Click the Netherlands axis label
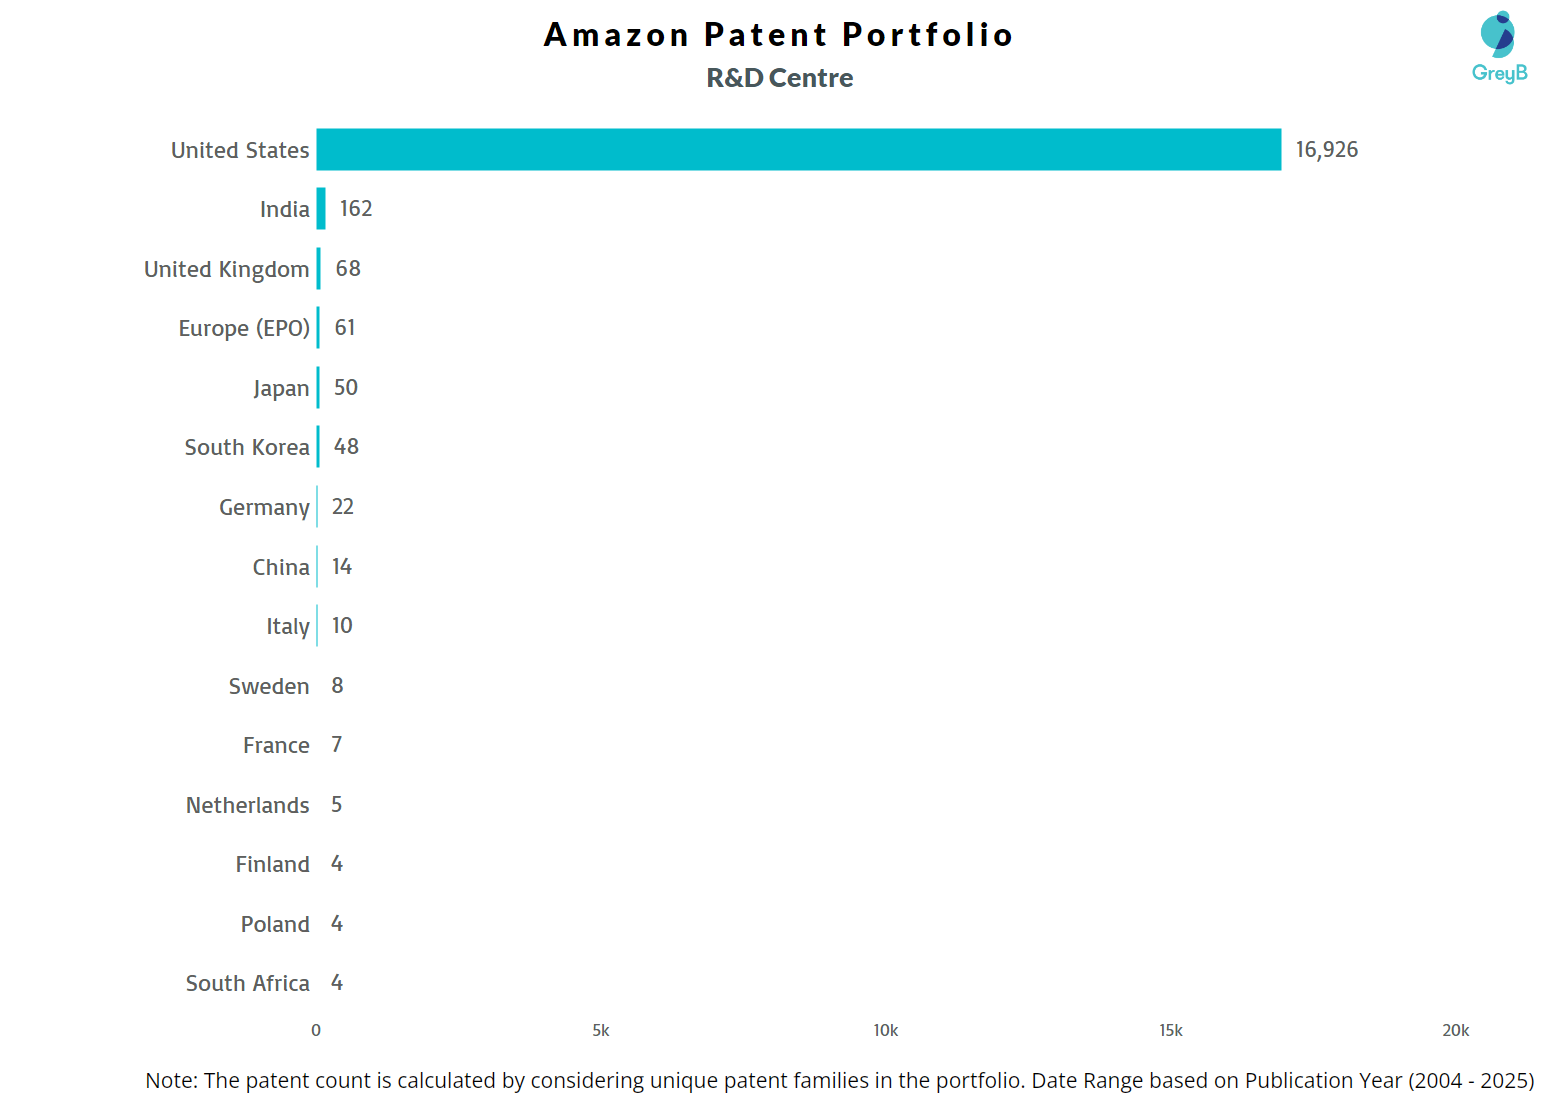1550x1100 pixels. click(x=247, y=806)
